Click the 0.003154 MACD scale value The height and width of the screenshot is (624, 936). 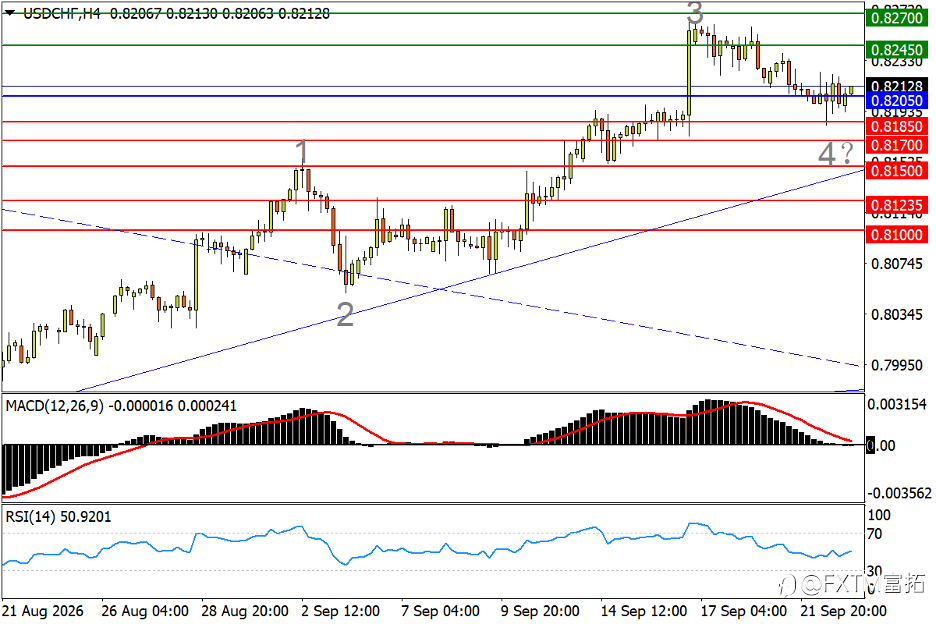tap(897, 404)
